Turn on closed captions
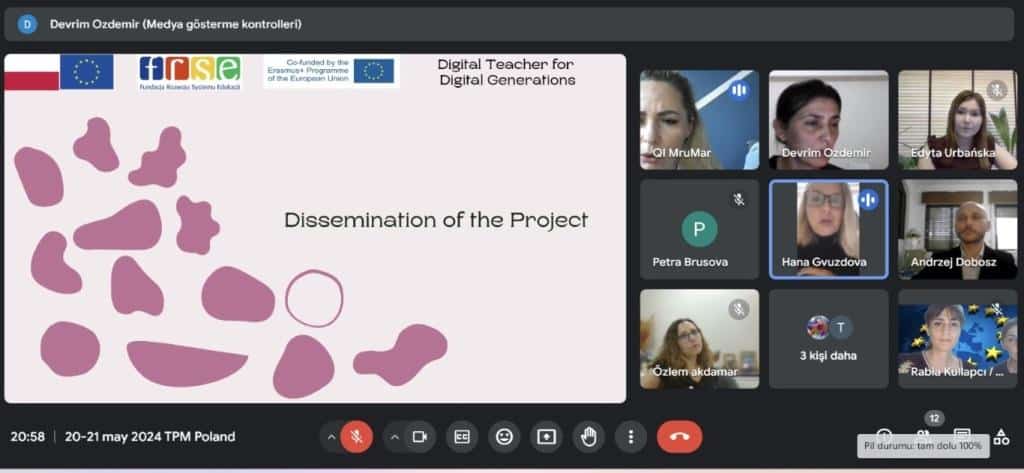 (x=462, y=436)
